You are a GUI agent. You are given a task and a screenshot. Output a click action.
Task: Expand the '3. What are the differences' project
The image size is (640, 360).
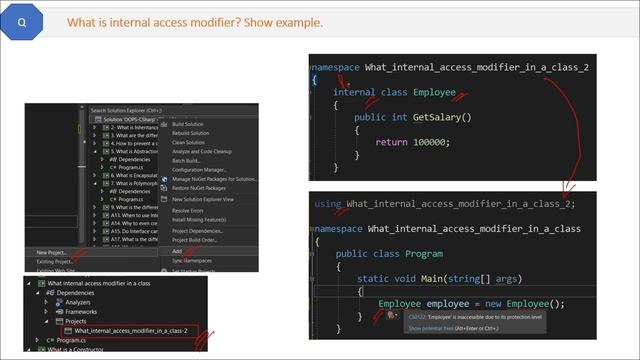pyautogui.click(x=95, y=136)
